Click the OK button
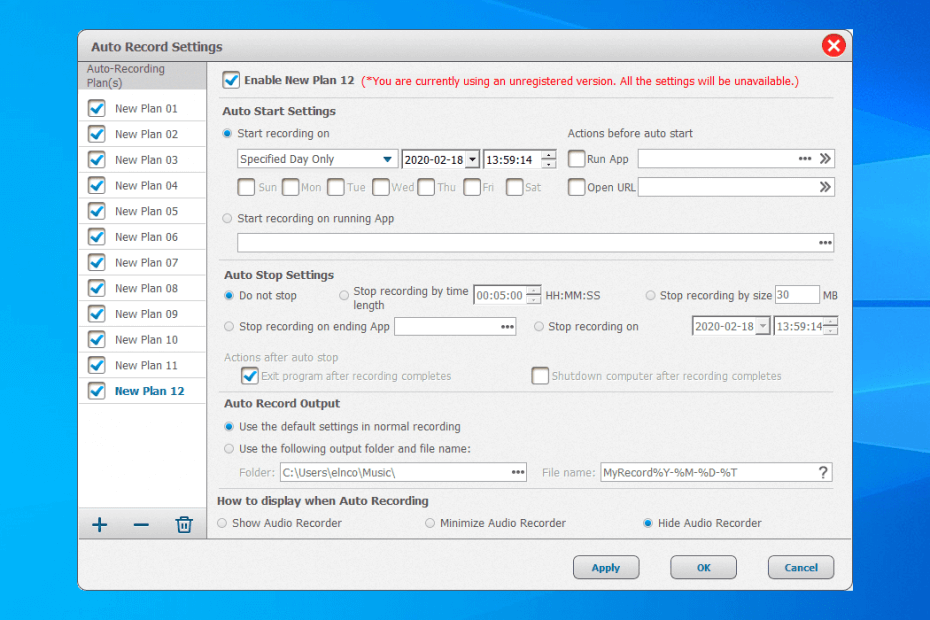 (703, 567)
